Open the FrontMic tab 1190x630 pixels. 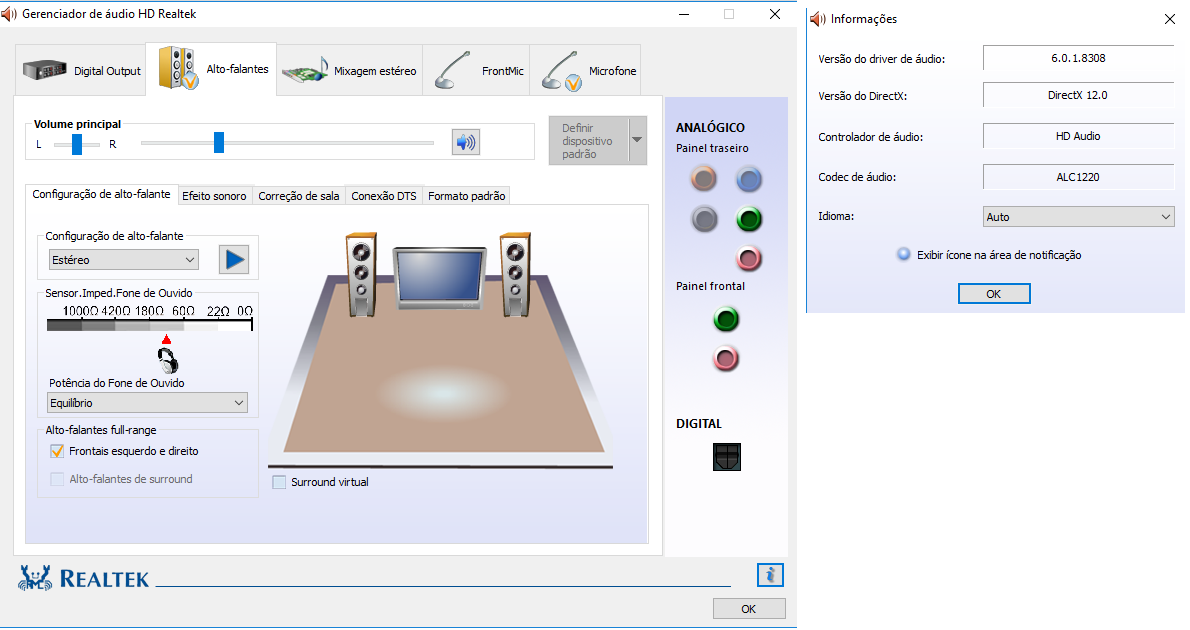click(x=476, y=71)
